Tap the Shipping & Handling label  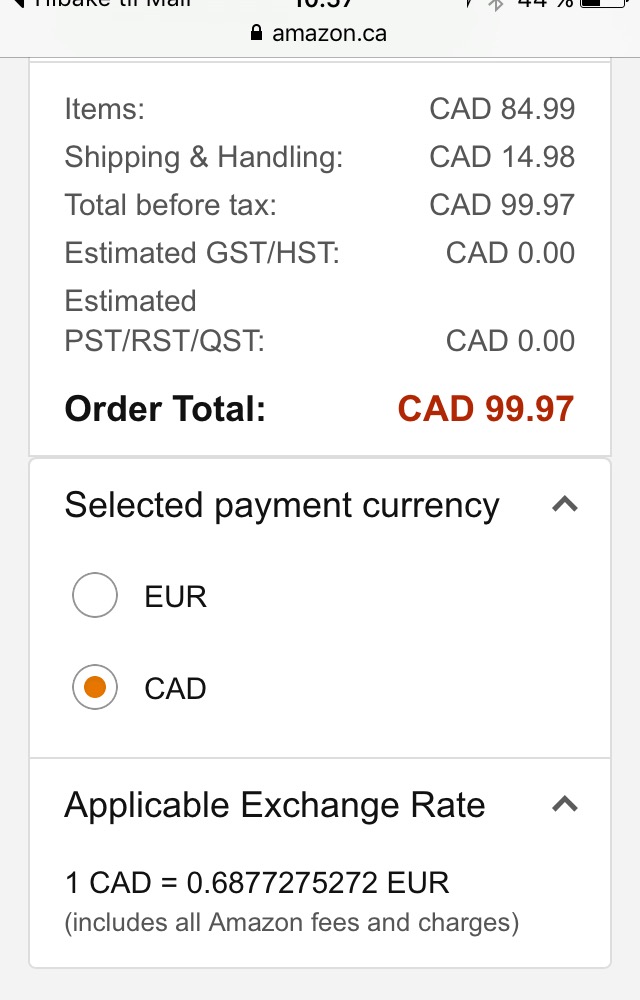point(203,157)
